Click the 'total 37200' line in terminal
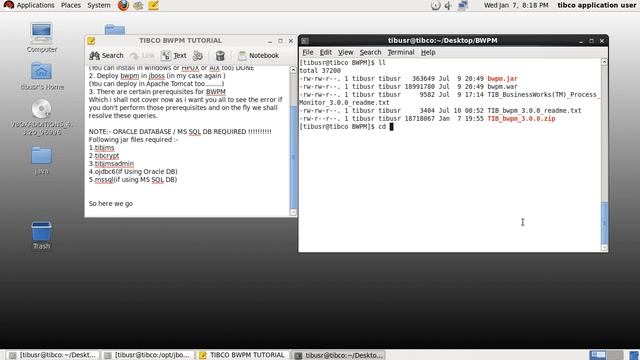 point(320,71)
